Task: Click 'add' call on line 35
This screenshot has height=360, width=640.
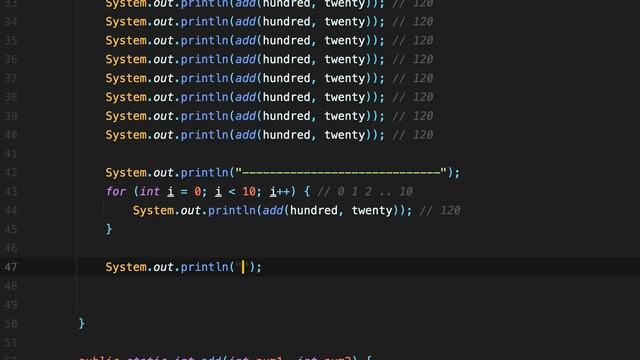Action: click(246, 40)
